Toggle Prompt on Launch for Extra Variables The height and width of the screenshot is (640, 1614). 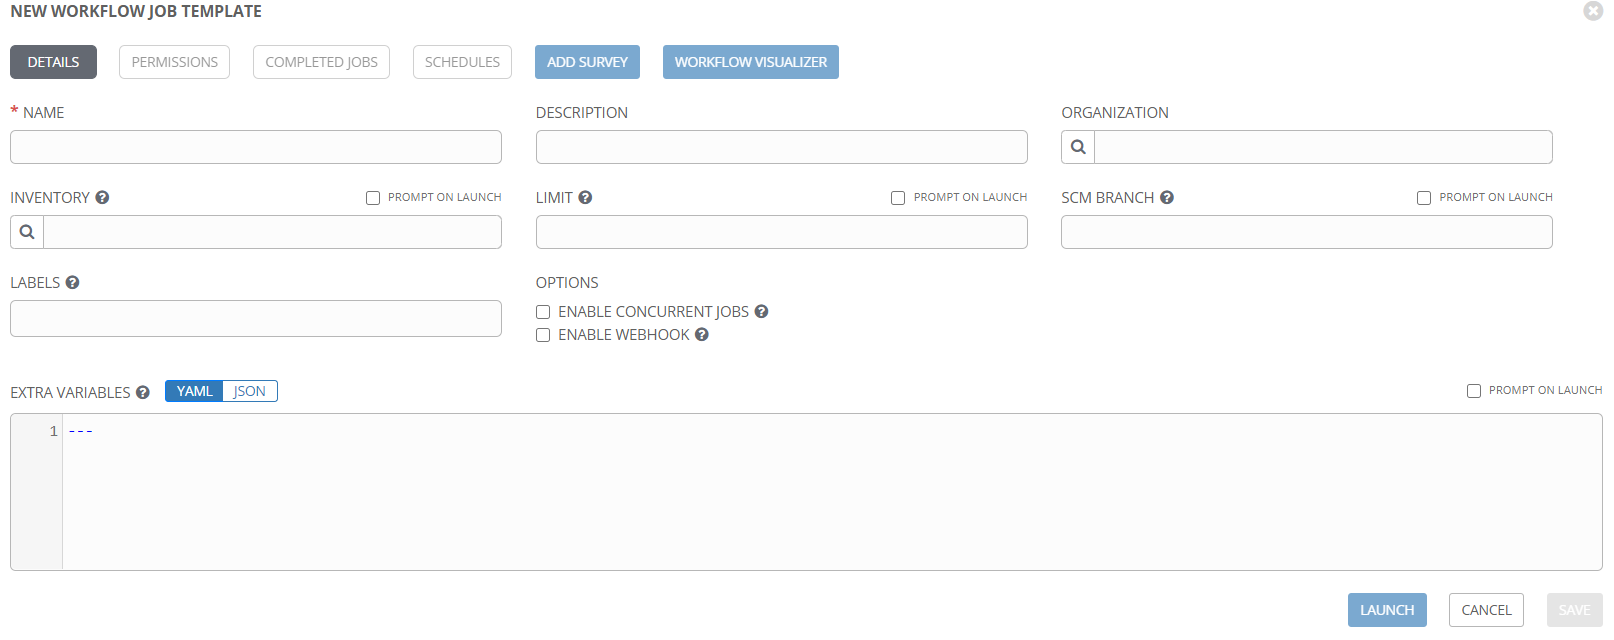[x=1474, y=391]
